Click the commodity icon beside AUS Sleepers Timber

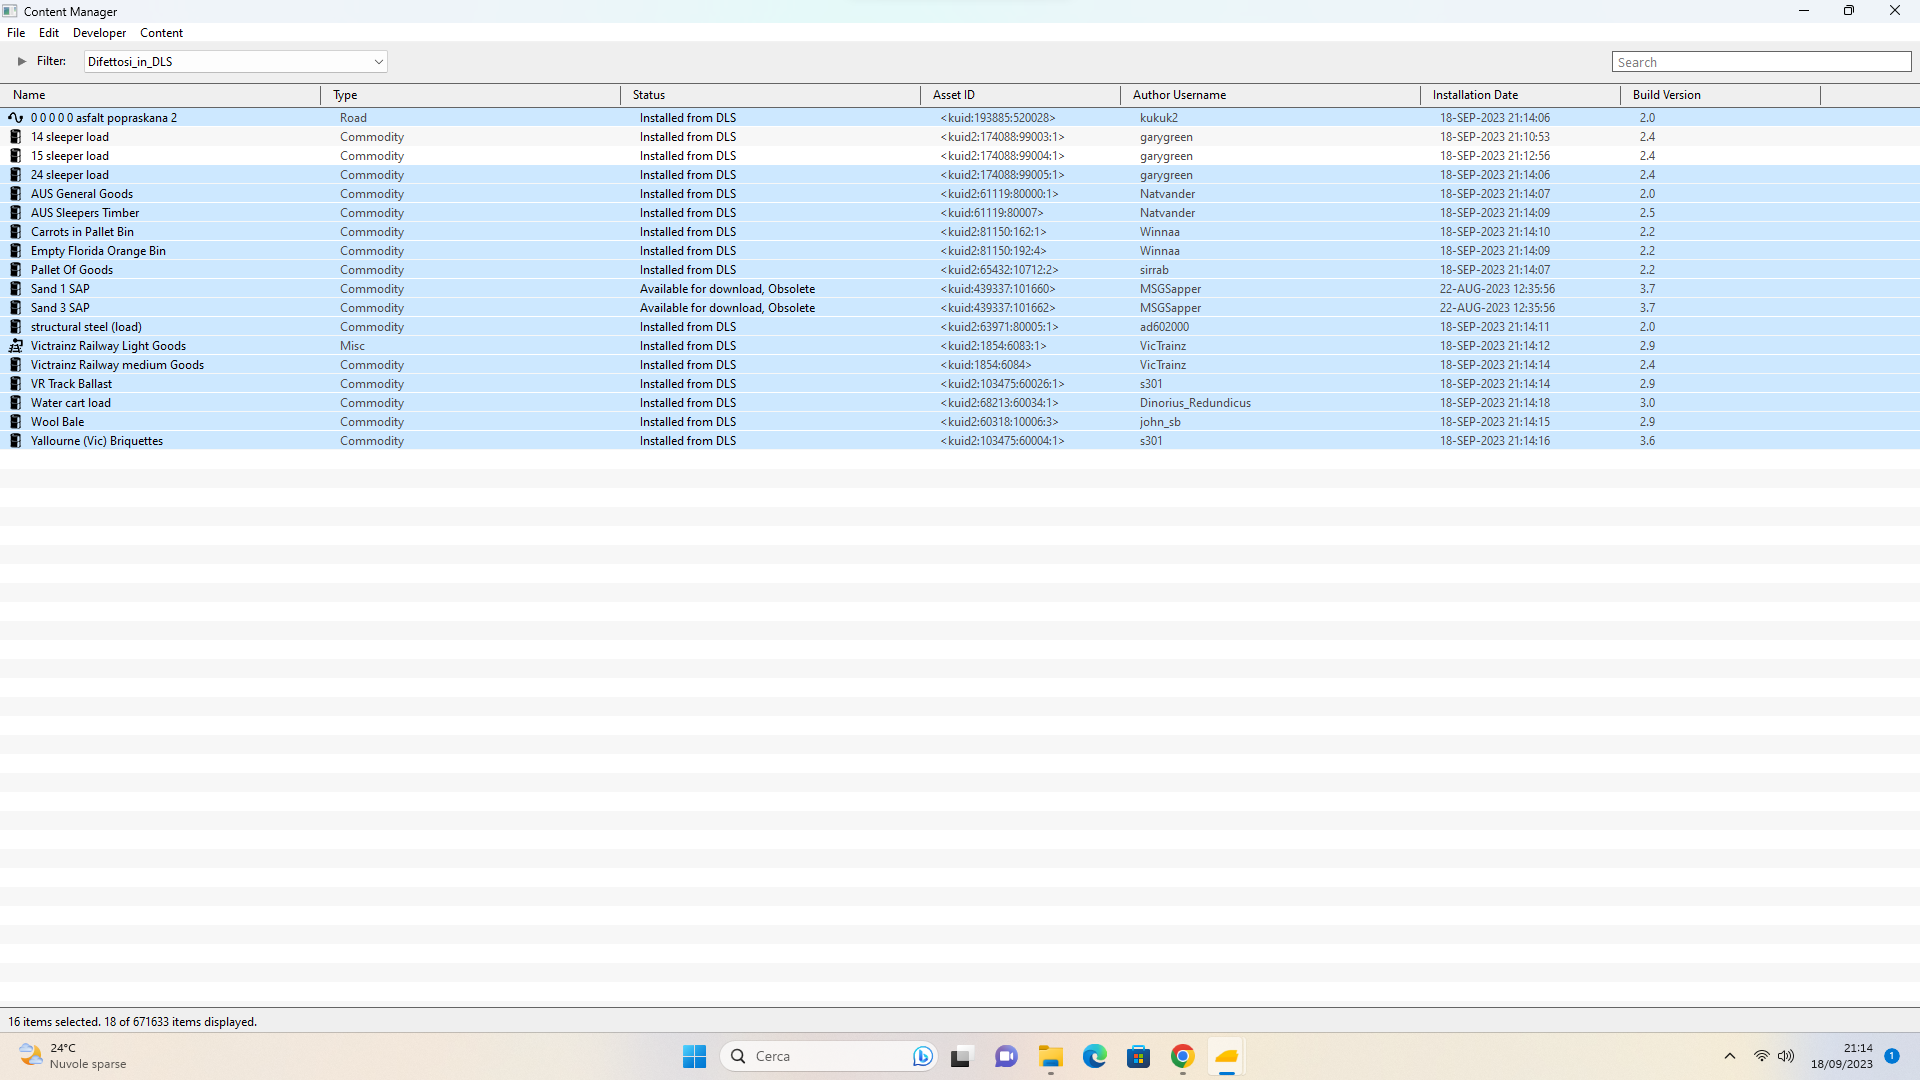(x=15, y=213)
